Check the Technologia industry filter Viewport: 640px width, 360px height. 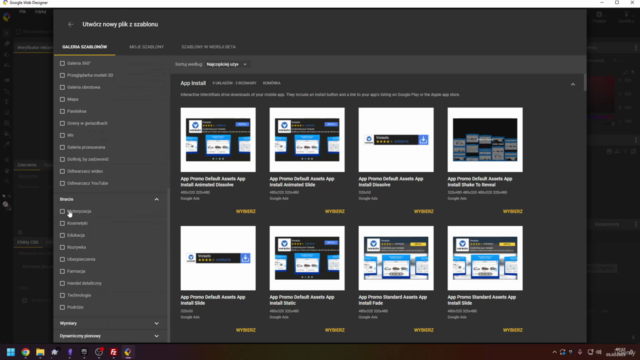click(x=62, y=295)
